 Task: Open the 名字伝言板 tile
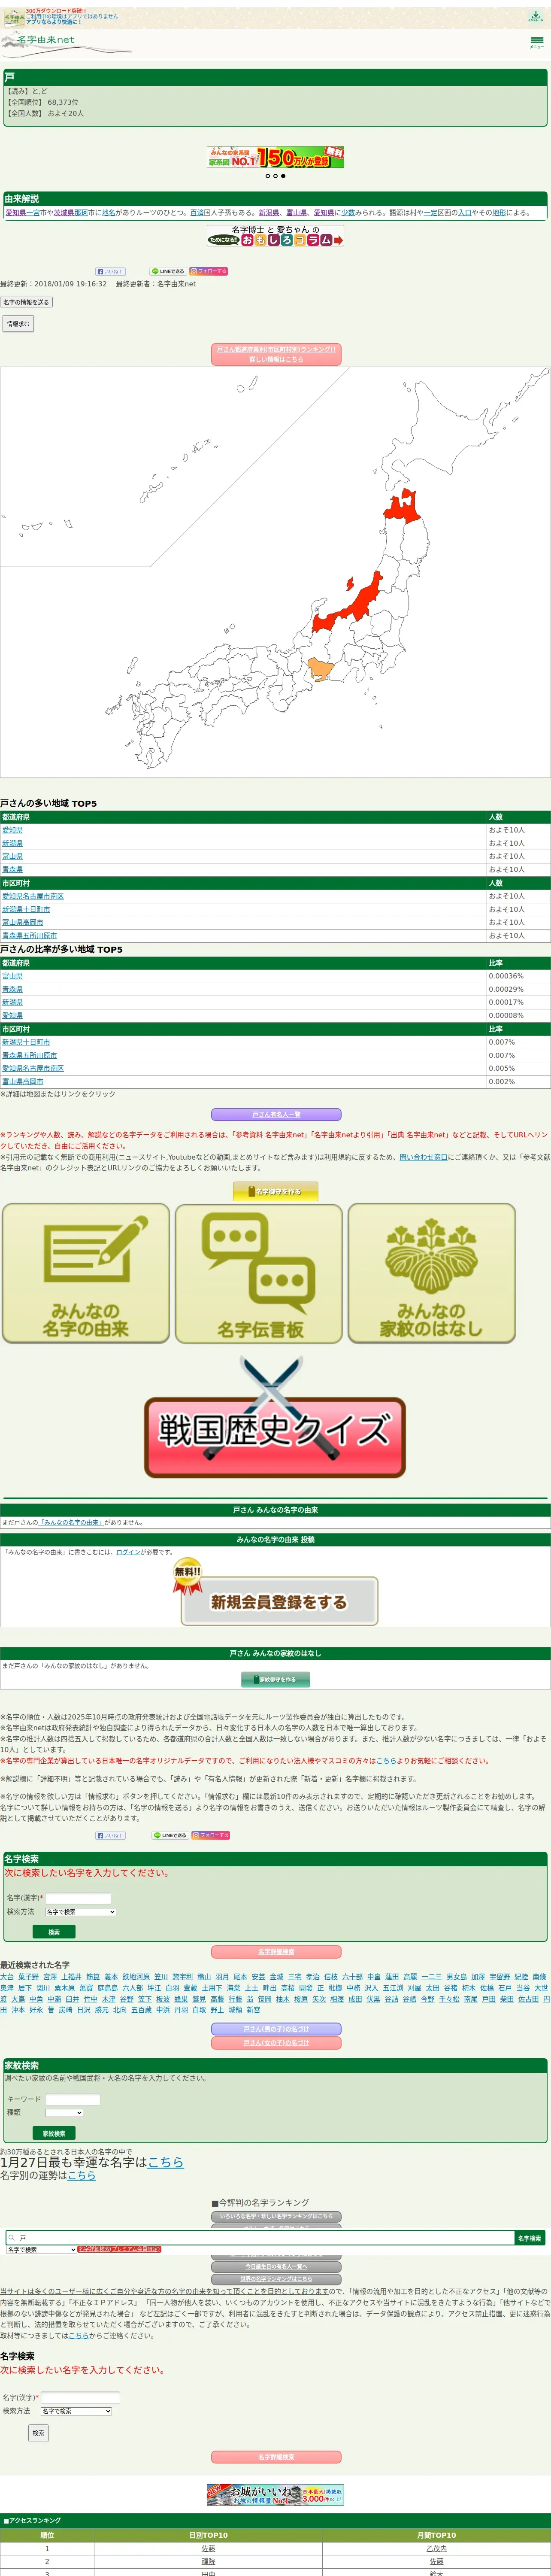pyautogui.click(x=259, y=1273)
